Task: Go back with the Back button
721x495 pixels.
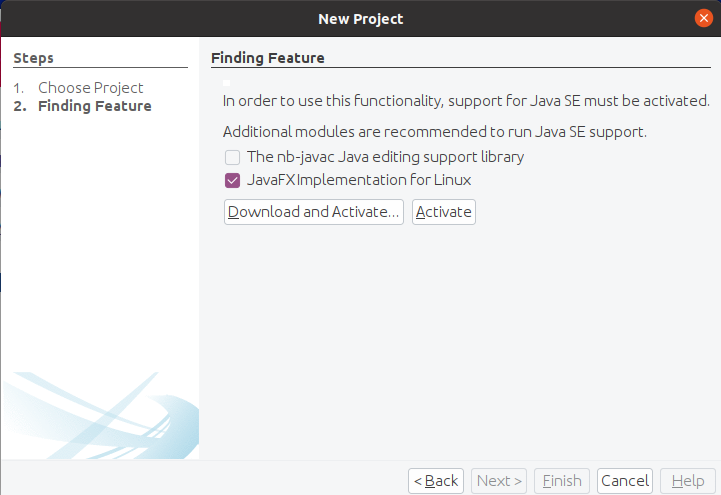Action: tap(436, 481)
